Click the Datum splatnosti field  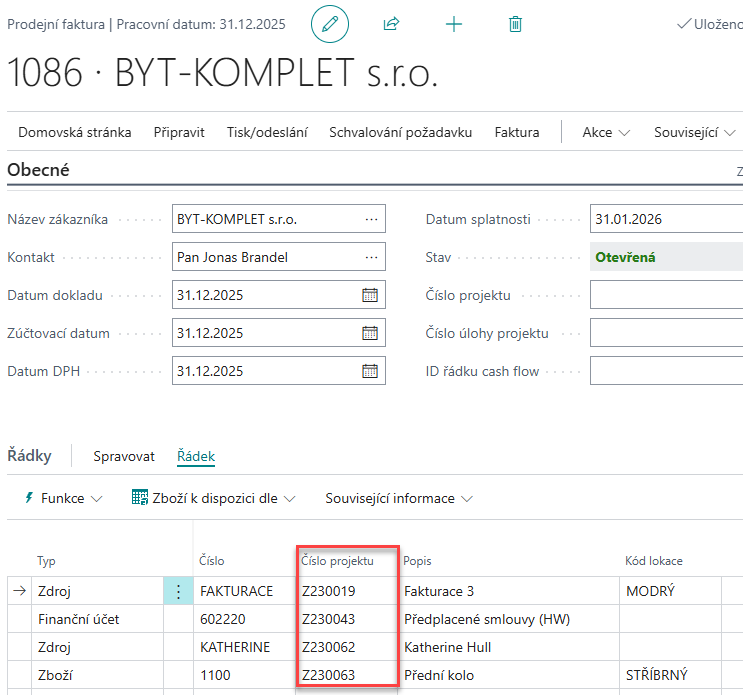click(666, 219)
